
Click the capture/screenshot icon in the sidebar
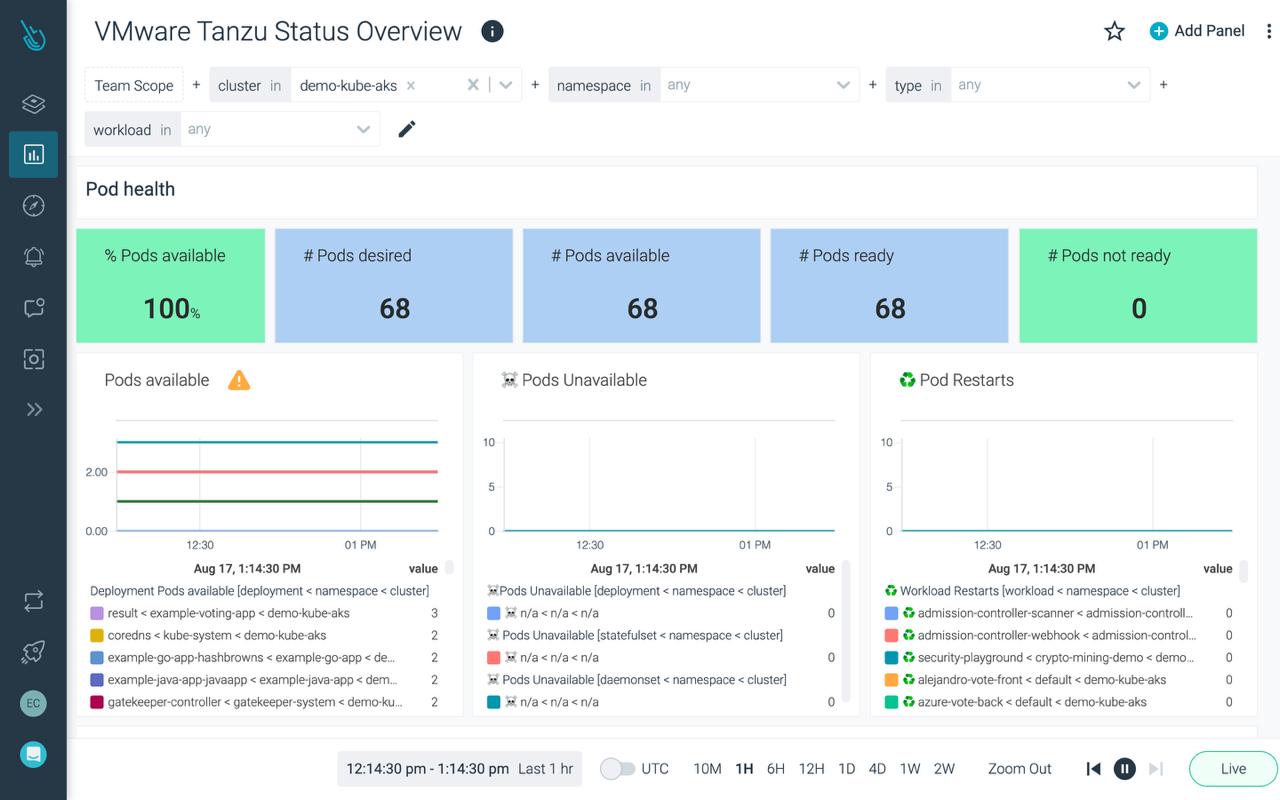(33, 358)
